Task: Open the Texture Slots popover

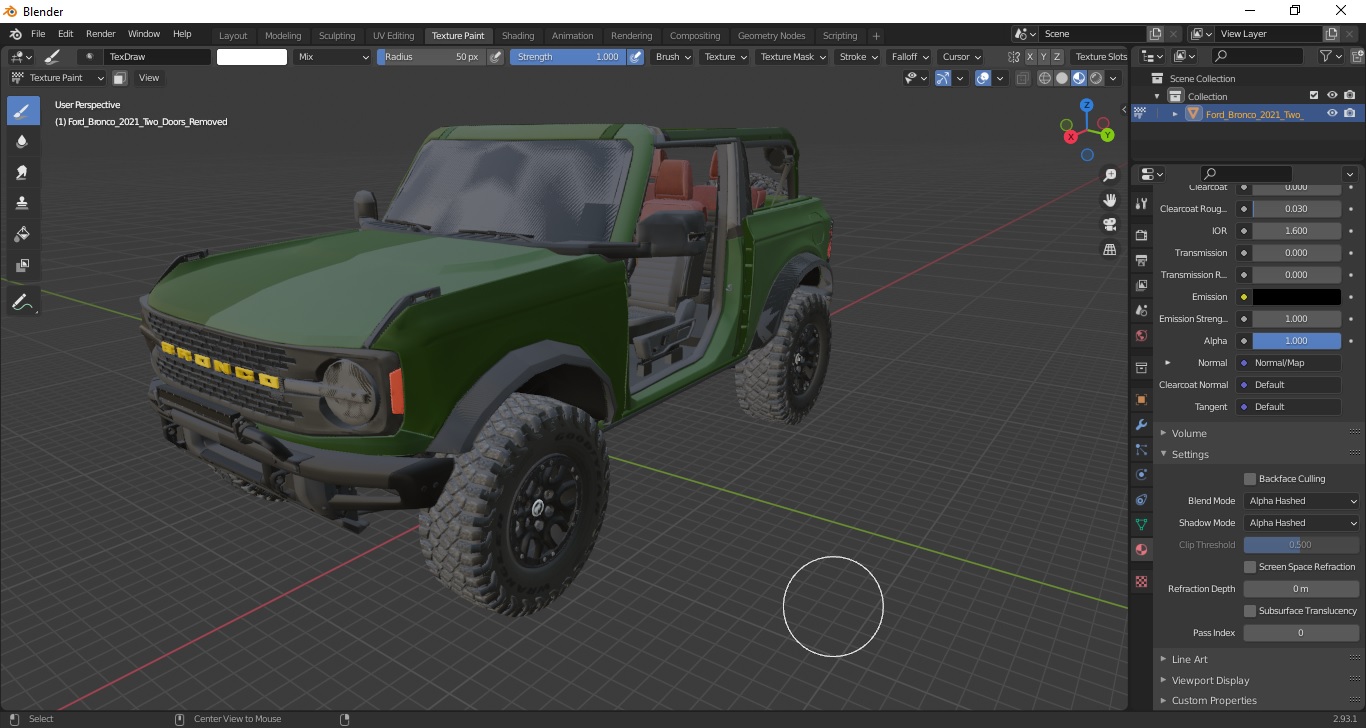Action: (1100, 57)
